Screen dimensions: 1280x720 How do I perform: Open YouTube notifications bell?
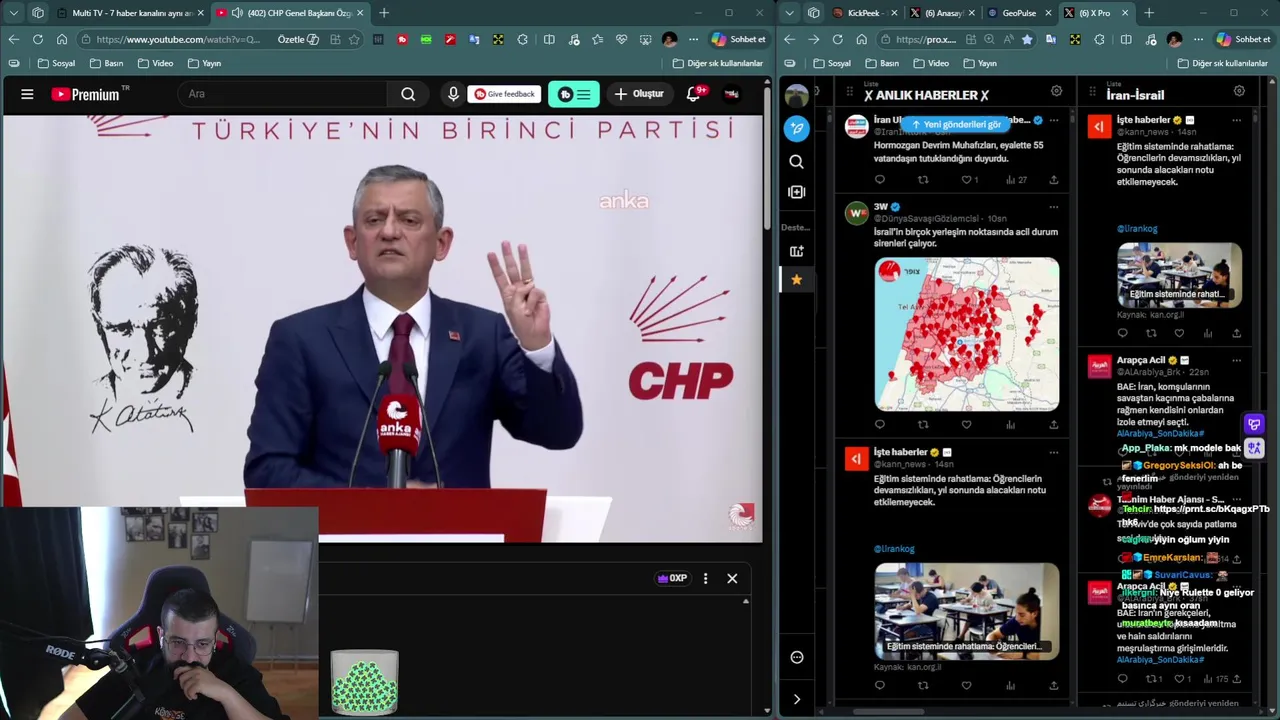pos(693,94)
